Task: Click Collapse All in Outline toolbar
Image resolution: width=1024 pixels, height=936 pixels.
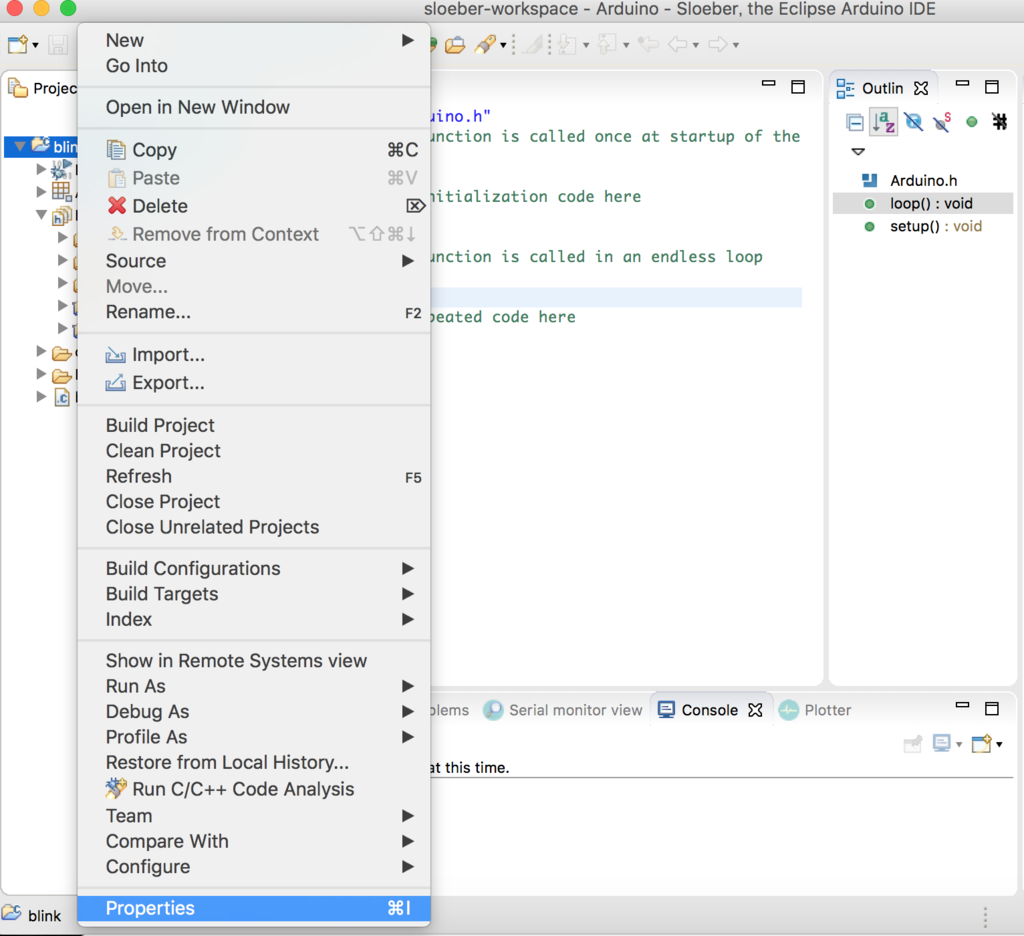Action: [854, 122]
